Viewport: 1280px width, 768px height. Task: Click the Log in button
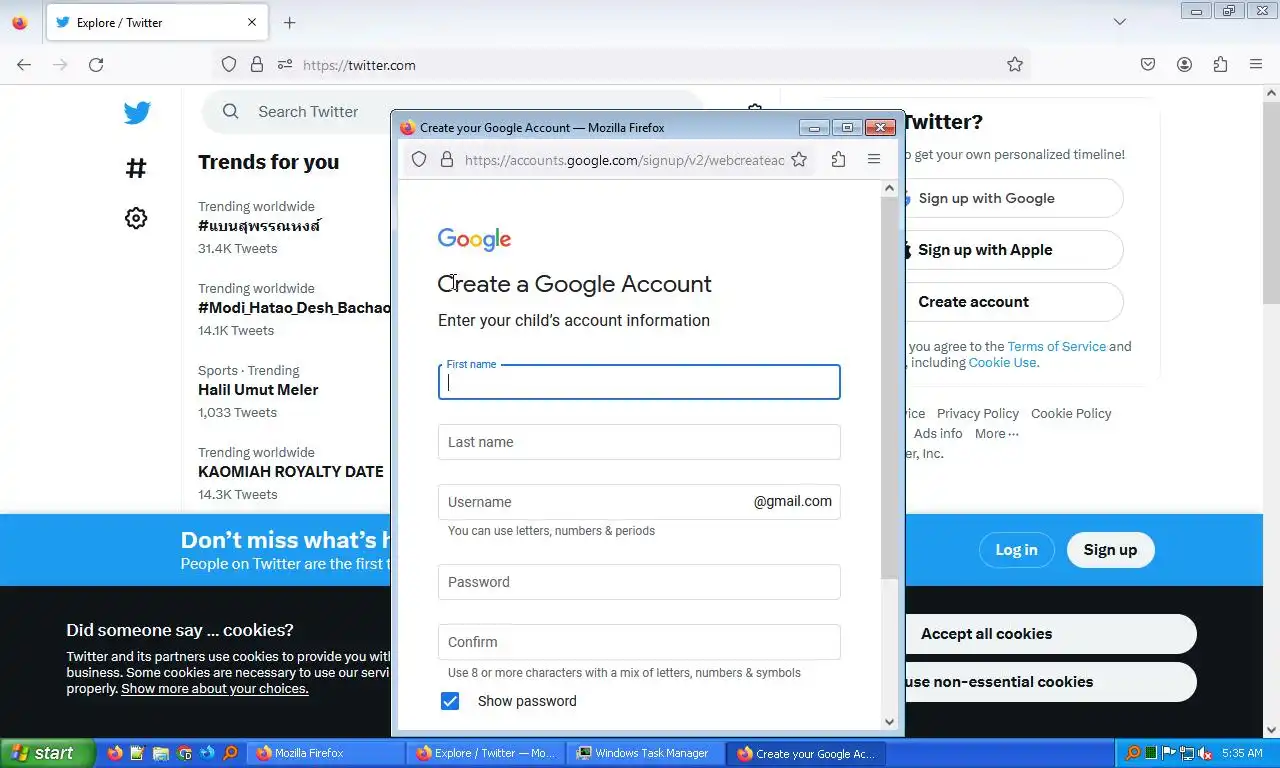pos(1016,550)
